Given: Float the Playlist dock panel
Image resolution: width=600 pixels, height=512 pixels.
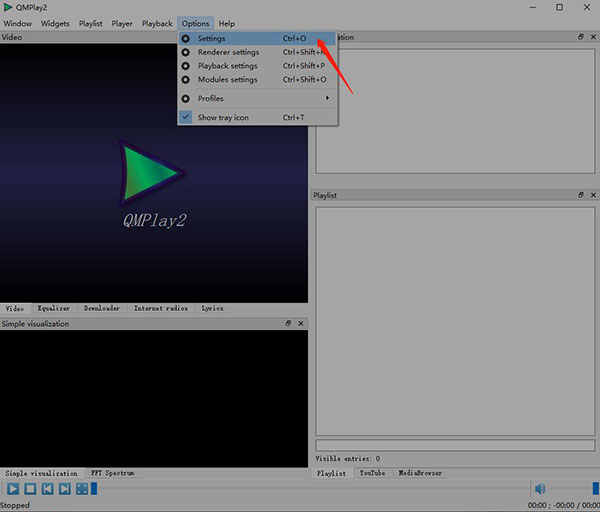Looking at the screenshot, I should pos(581,195).
